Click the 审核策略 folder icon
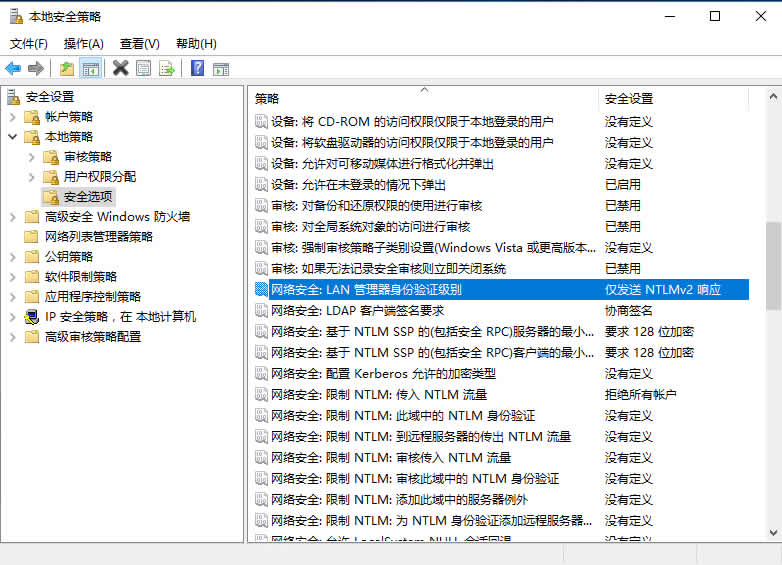The image size is (782, 565). pos(51,157)
